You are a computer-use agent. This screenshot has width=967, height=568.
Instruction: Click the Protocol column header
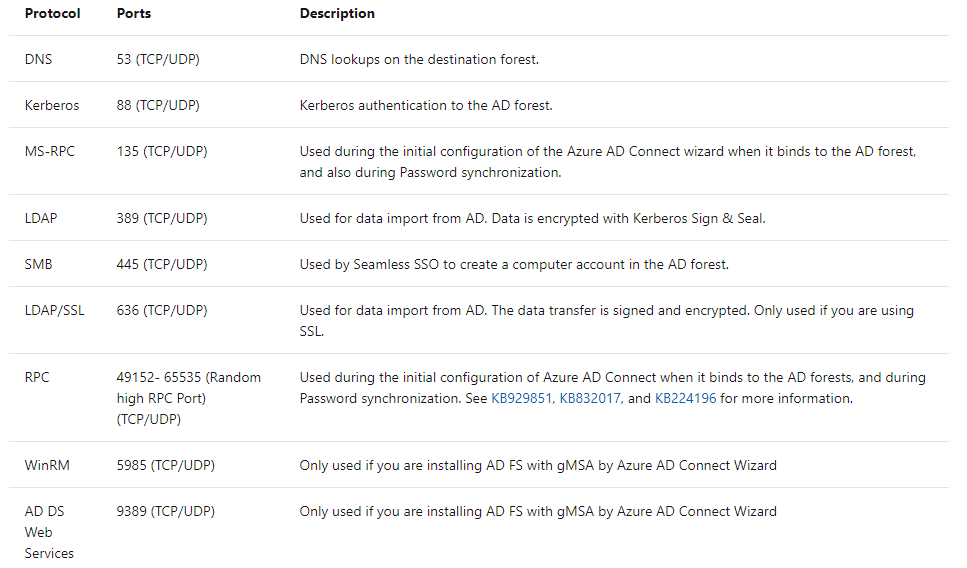[52, 14]
